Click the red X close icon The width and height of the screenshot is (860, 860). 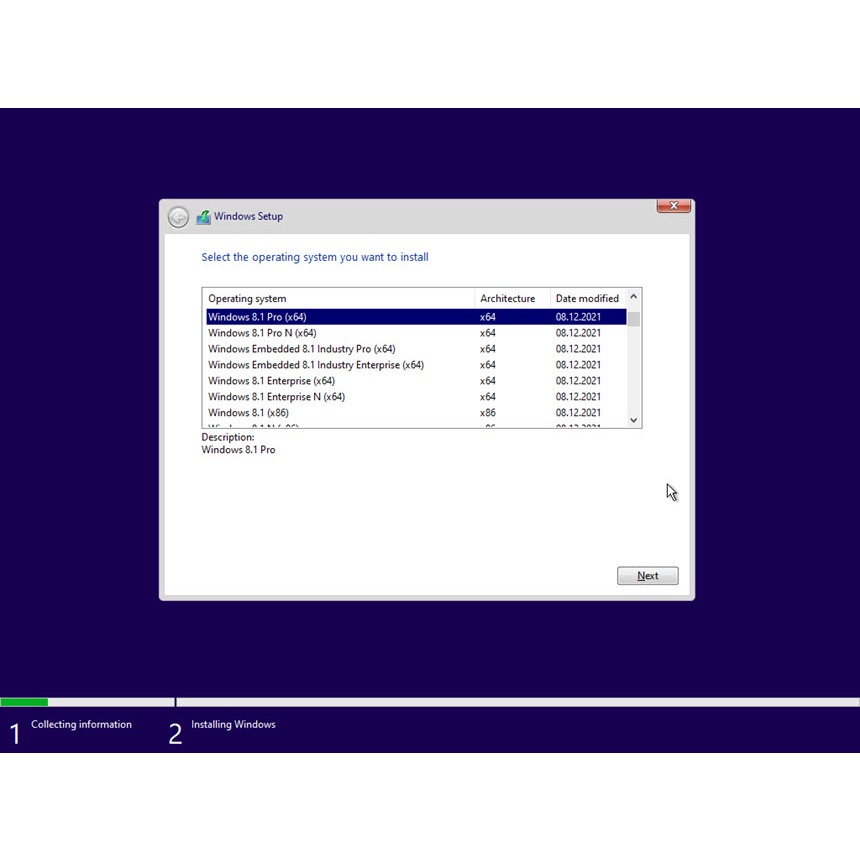(x=672, y=206)
